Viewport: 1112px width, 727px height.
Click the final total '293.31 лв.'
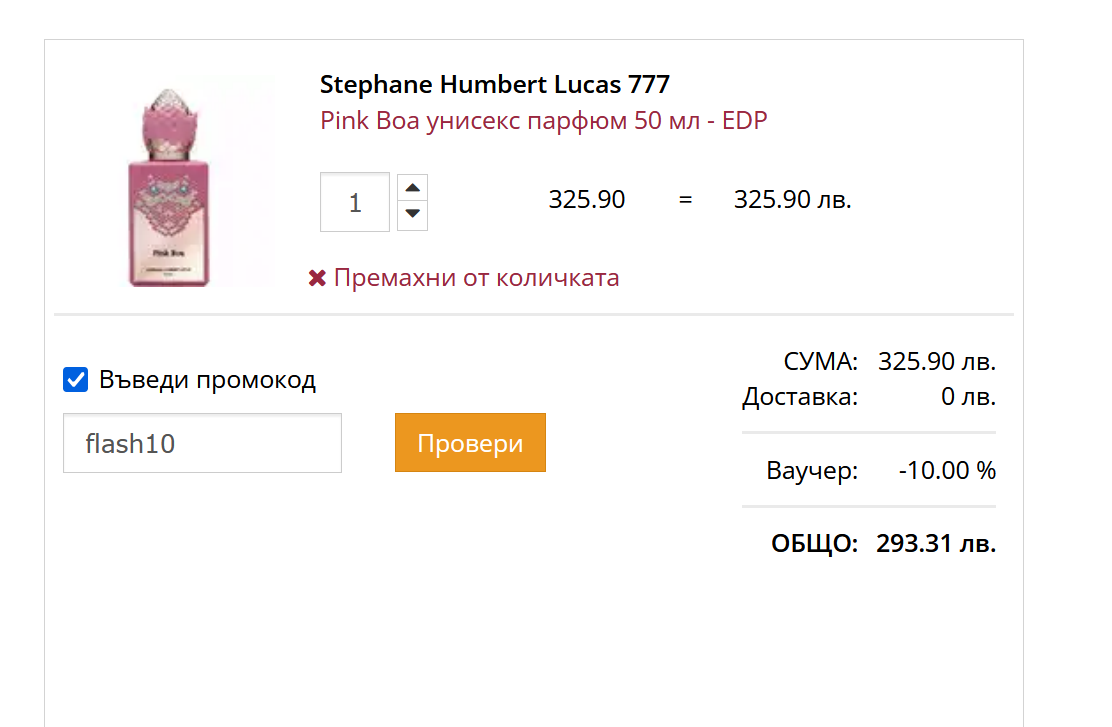click(936, 544)
